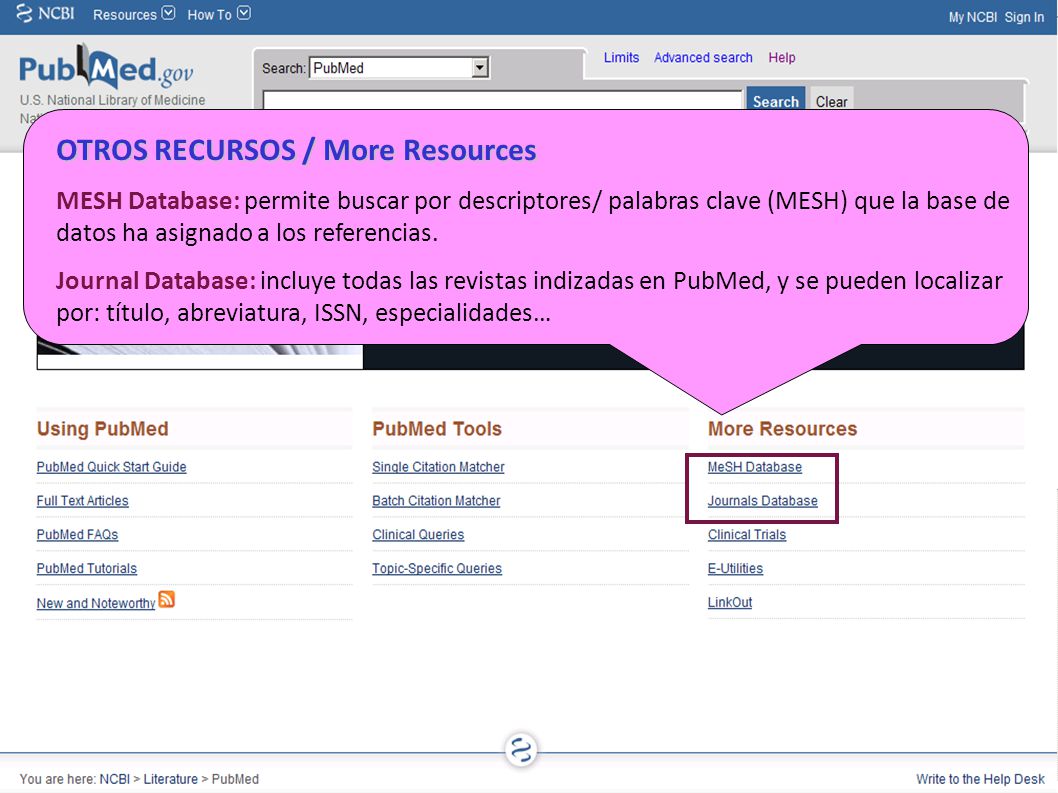
Task: Click the Clear button
Action: click(831, 100)
